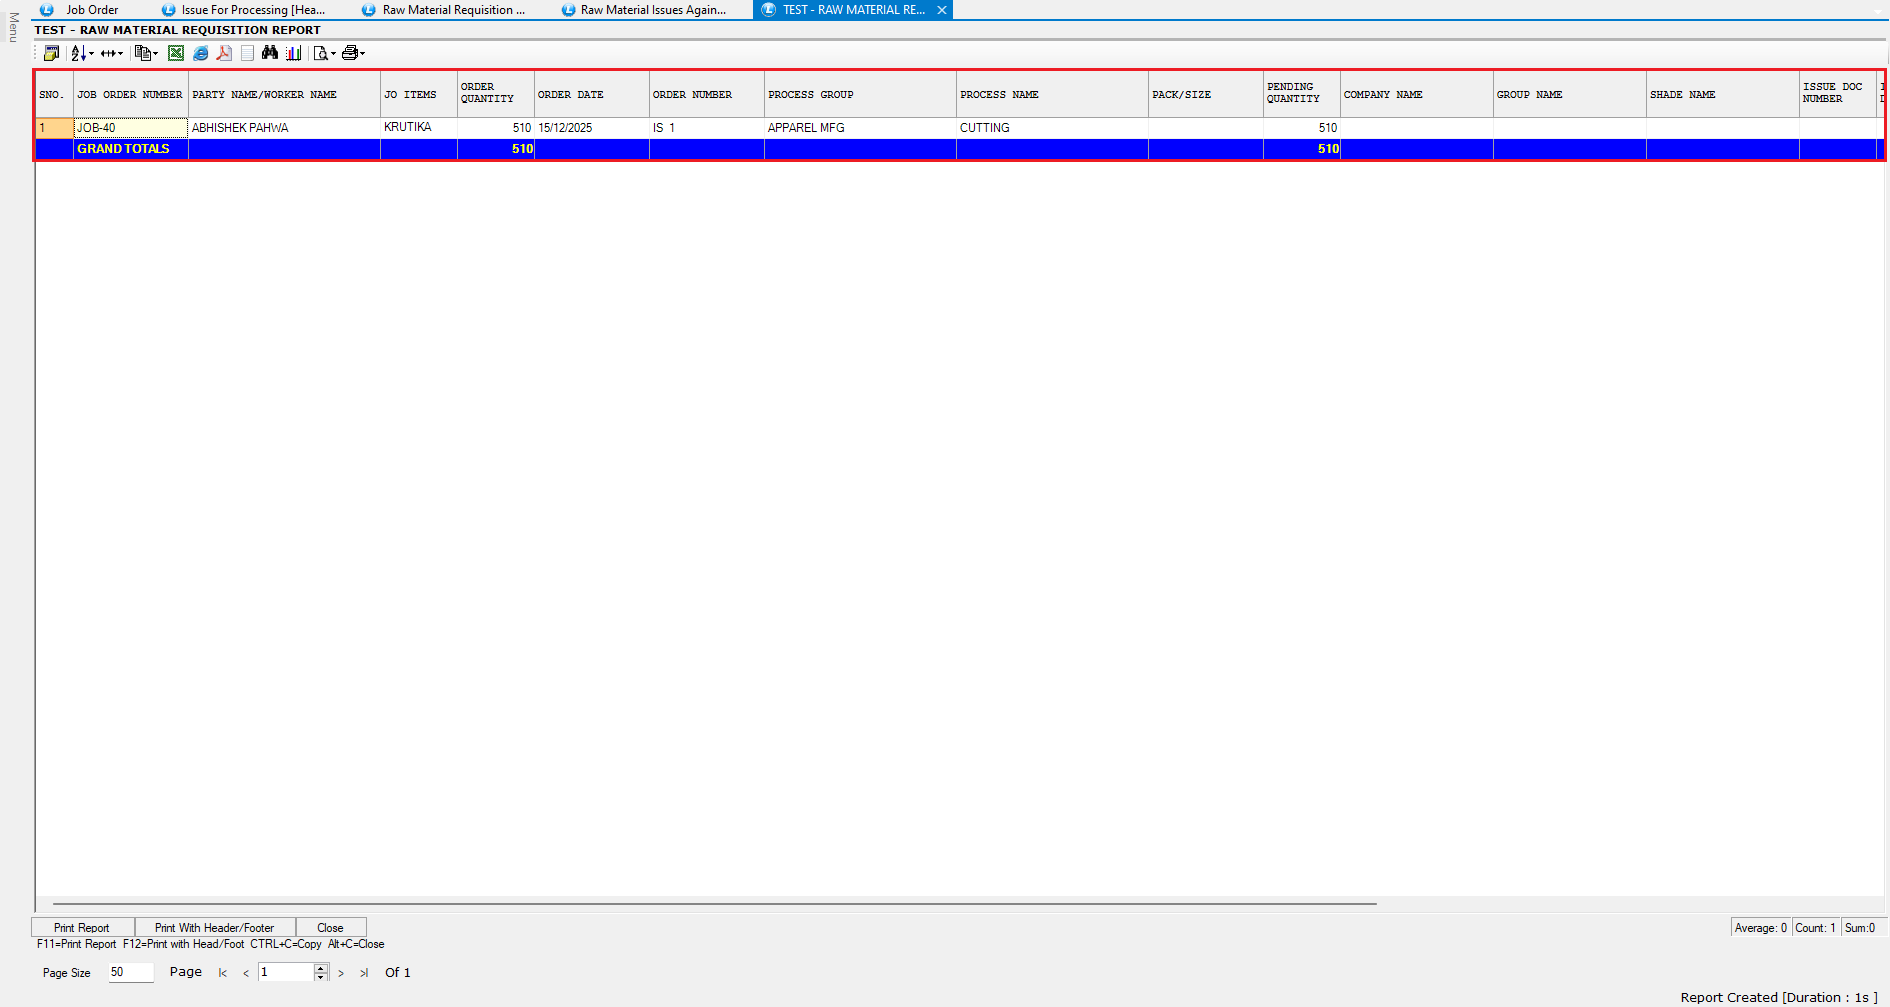The image size is (1890, 1007).
Task: Select the JOB-40 cell in the grid
Action: coord(130,128)
